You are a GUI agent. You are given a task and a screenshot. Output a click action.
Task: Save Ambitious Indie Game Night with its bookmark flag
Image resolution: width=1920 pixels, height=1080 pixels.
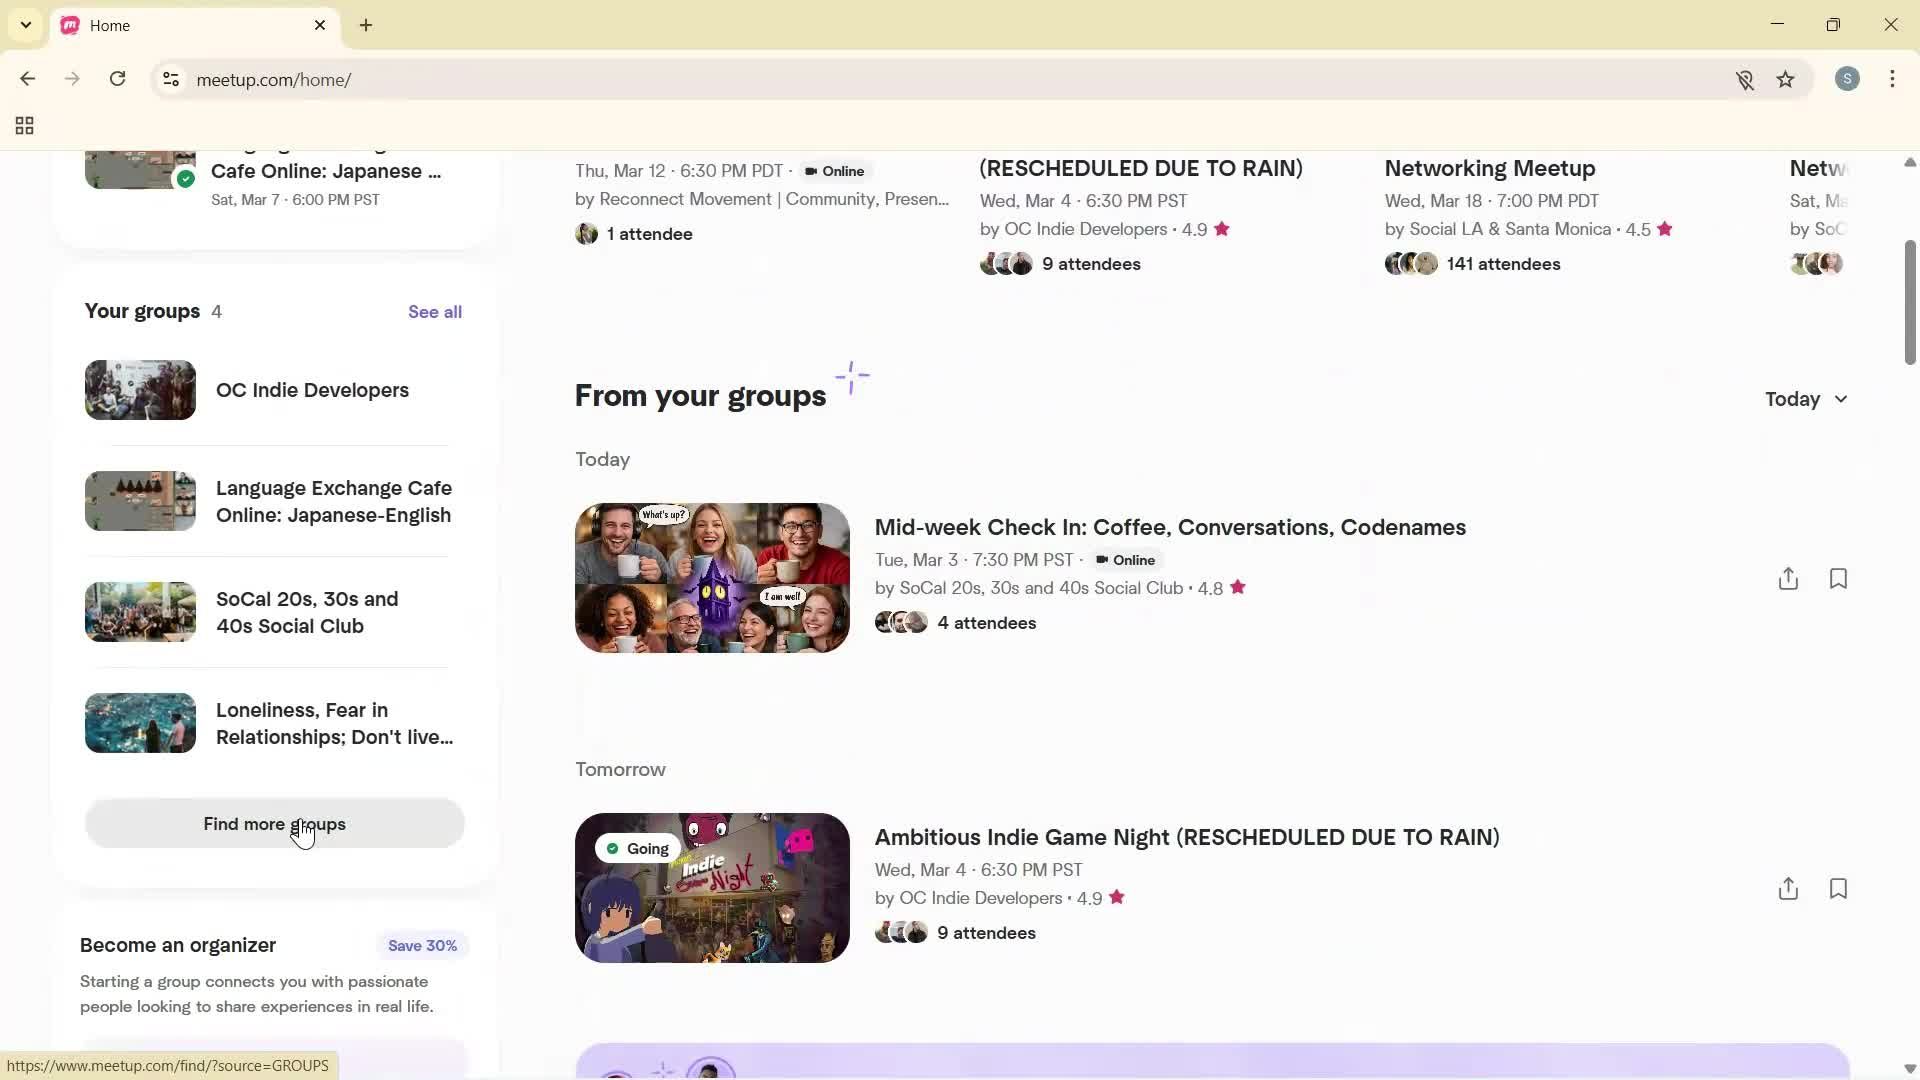pos(1838,888)
